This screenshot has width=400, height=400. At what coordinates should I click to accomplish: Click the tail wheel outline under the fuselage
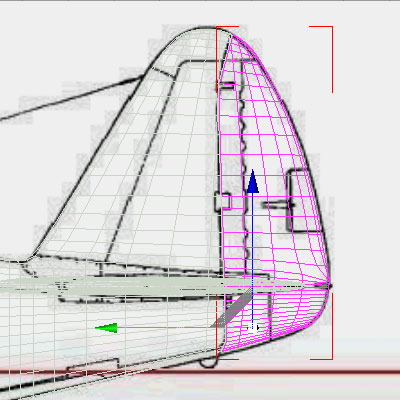point(209,363)
